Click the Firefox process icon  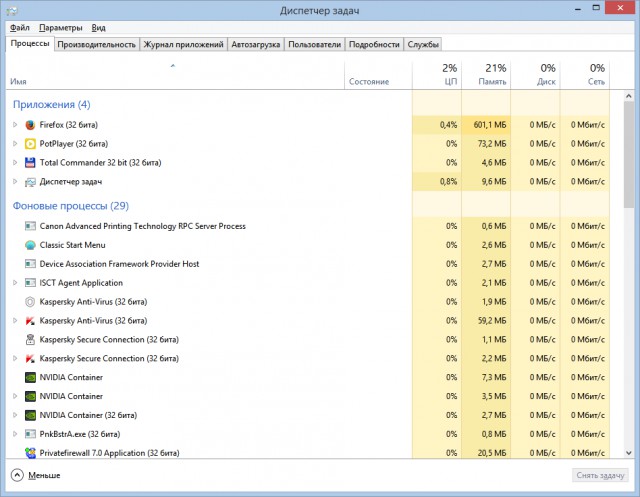pos(30,125)
